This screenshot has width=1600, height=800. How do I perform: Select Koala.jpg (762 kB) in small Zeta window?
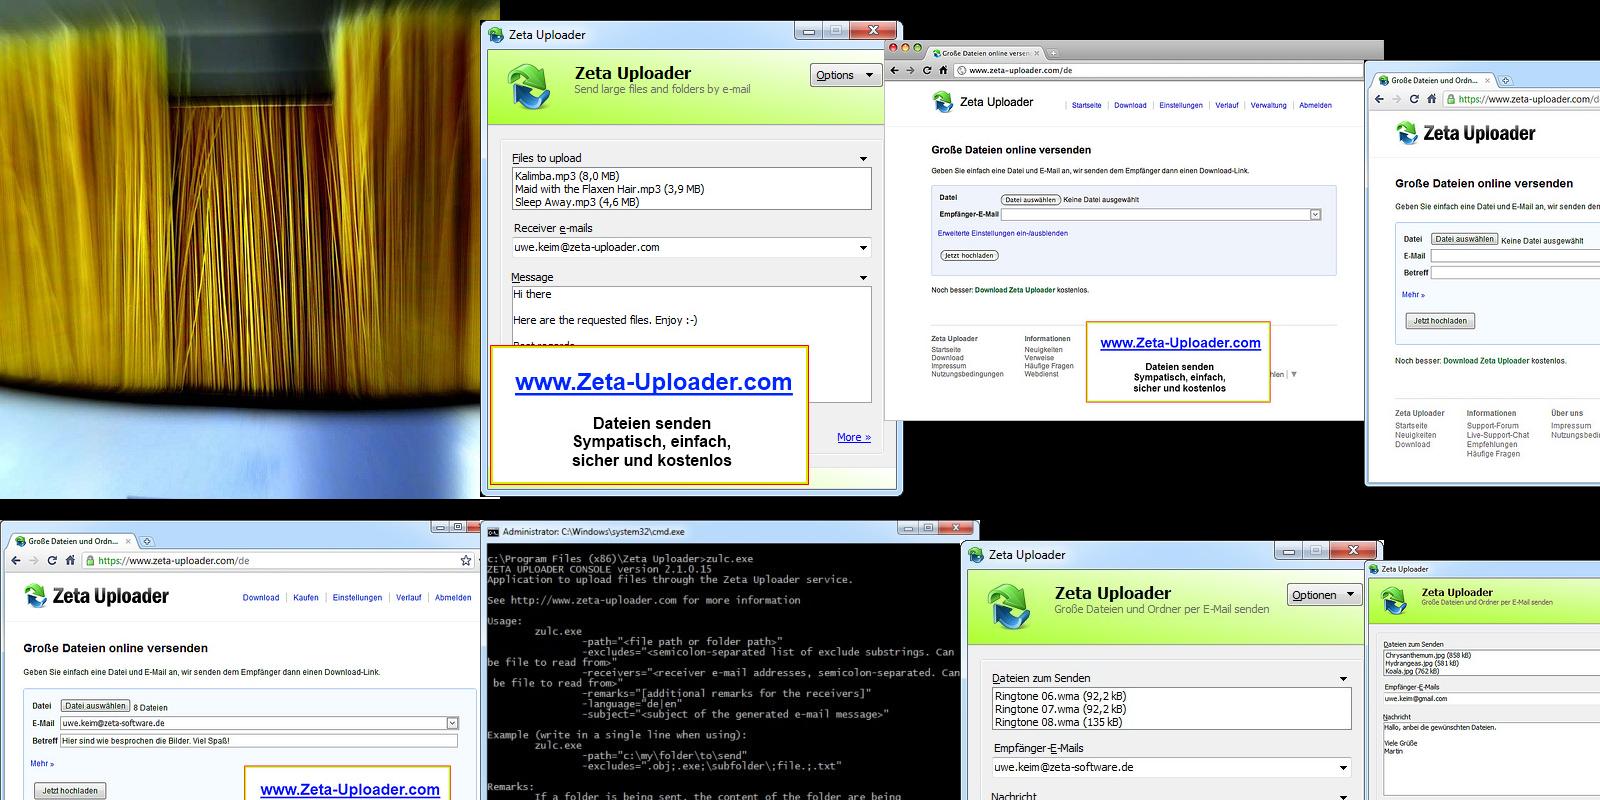[1412, 671]
